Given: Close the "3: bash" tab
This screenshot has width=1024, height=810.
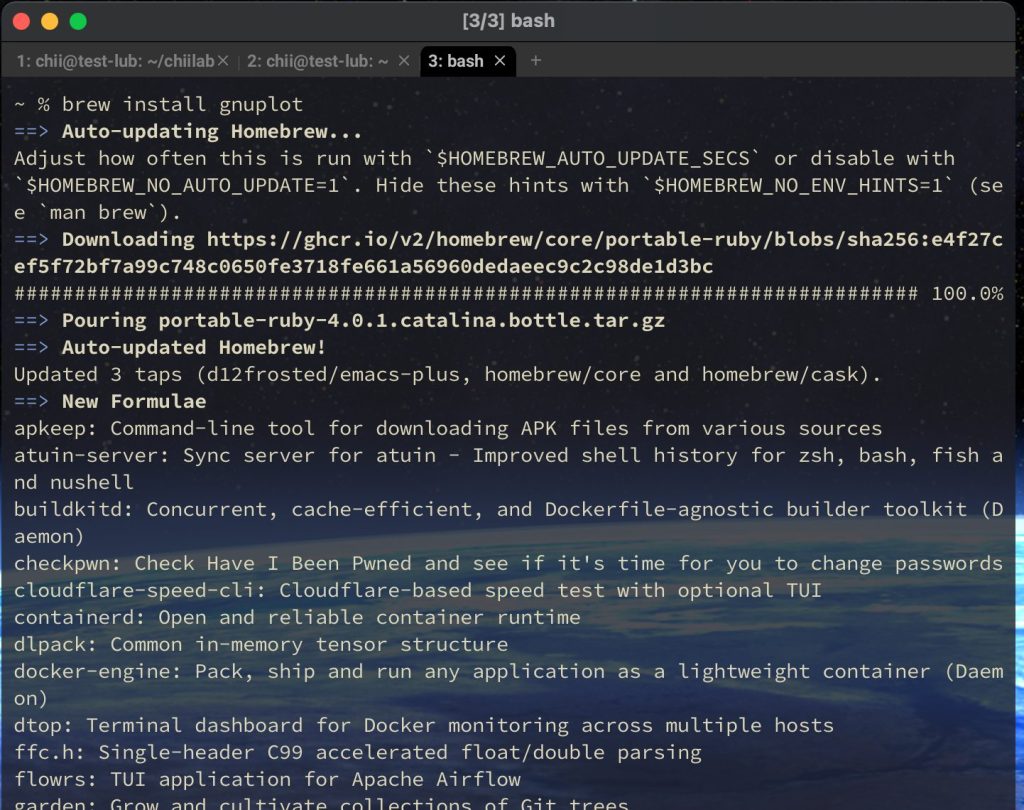Looking at the screenshot, I should [499, 61].
